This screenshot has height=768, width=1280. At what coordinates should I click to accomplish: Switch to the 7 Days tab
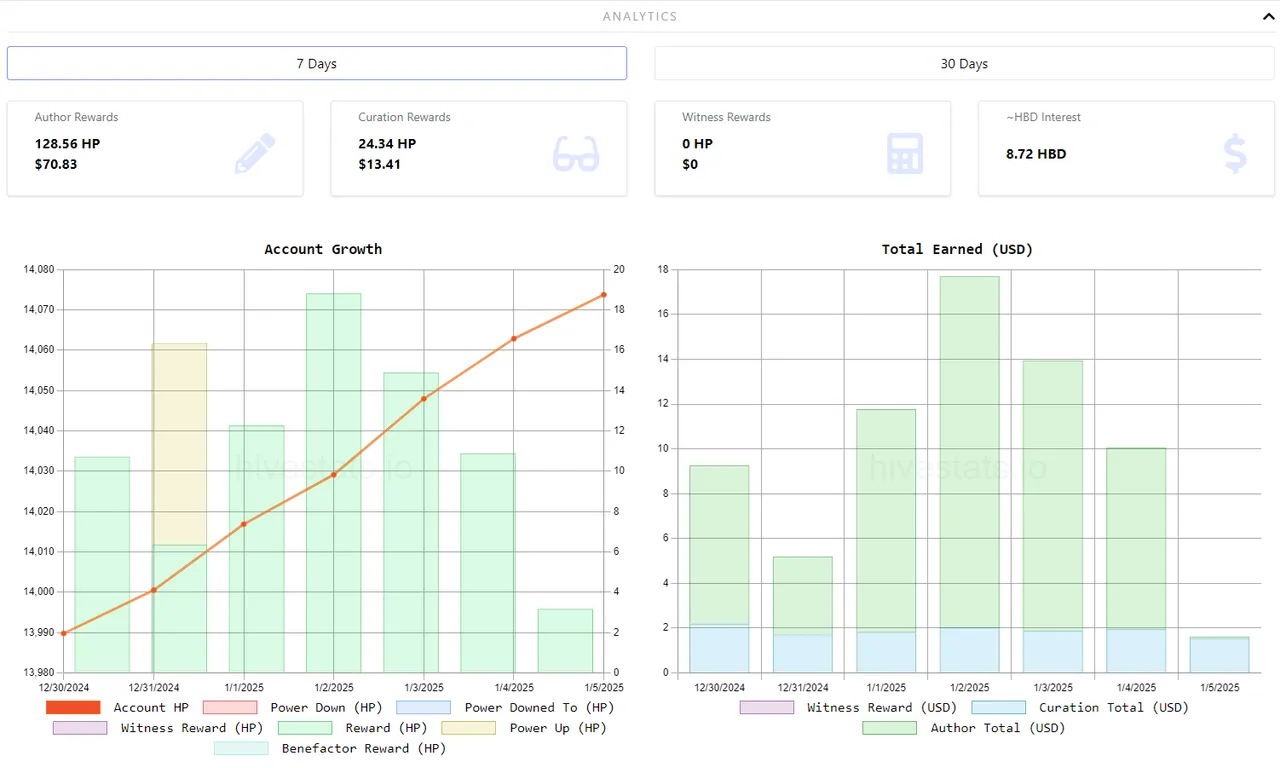tap(317, 63)
